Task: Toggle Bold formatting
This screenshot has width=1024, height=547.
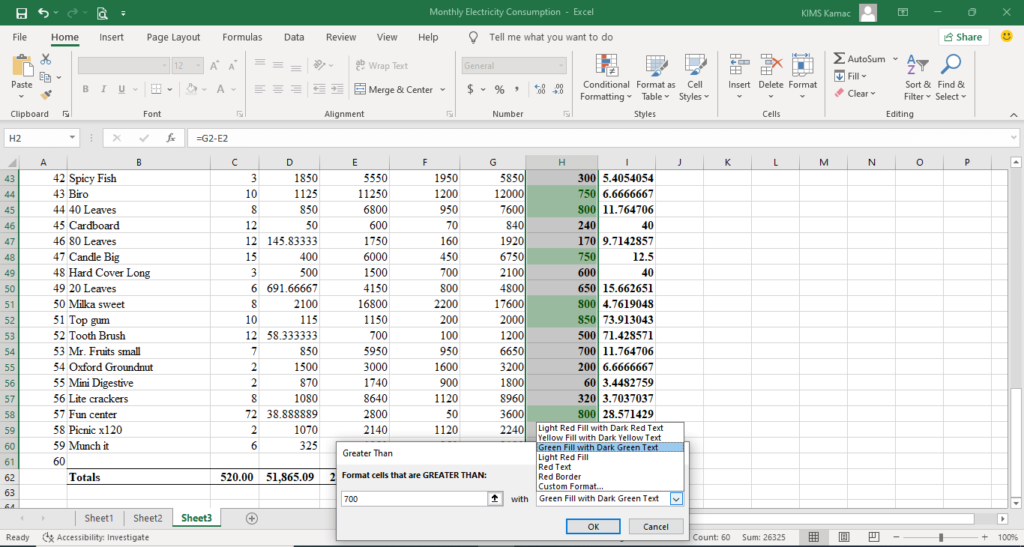Action: [85, 89]
